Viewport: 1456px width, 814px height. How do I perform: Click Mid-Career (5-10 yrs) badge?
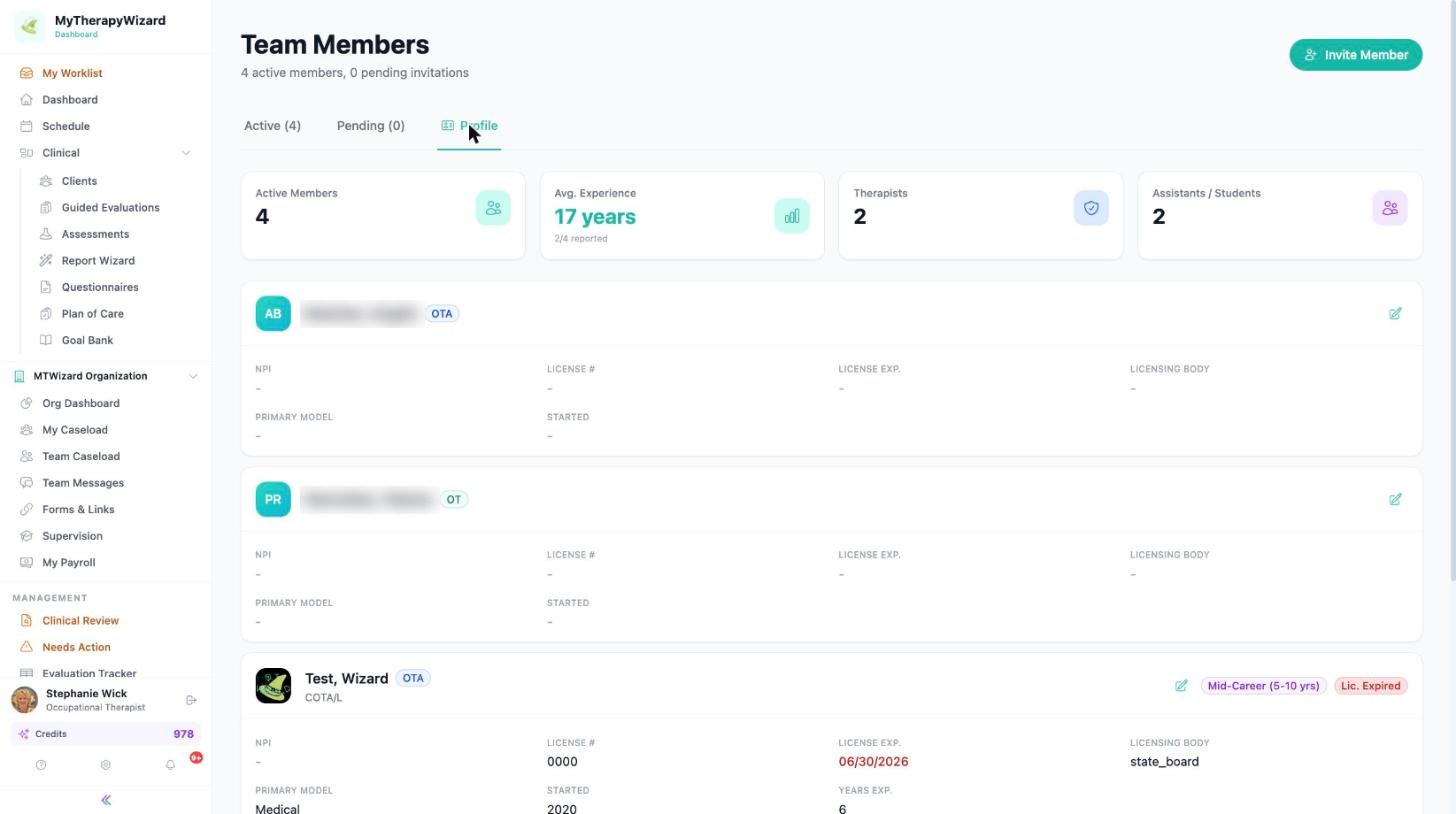[1263, 686]
